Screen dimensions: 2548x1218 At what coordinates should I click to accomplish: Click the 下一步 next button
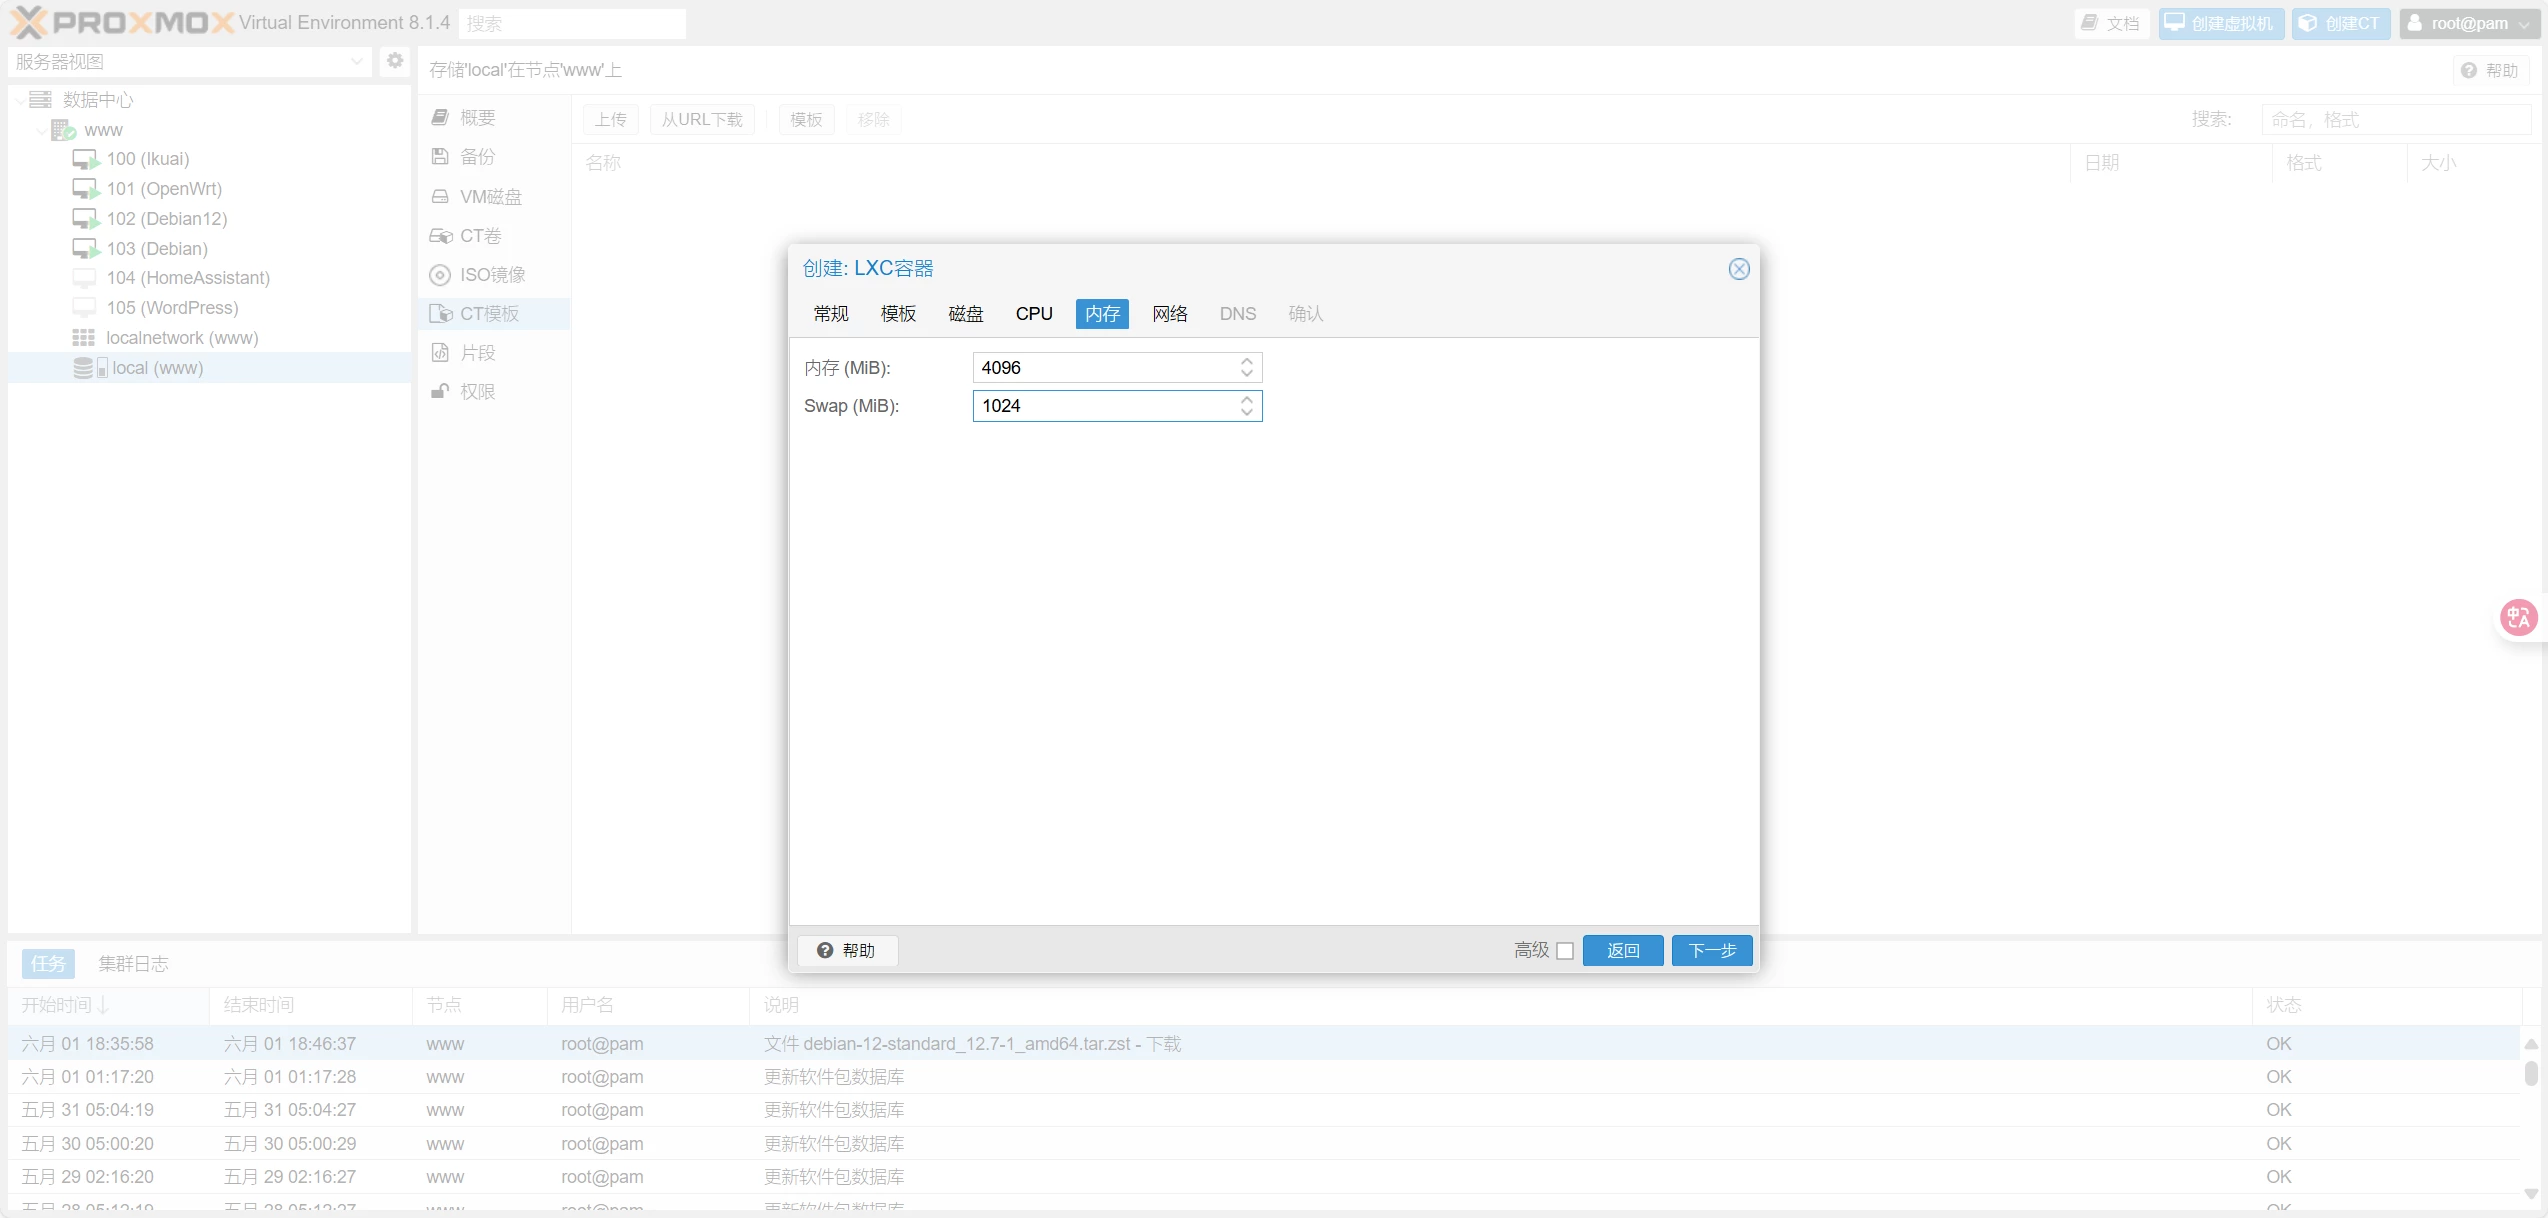(x=1711, y=951)
